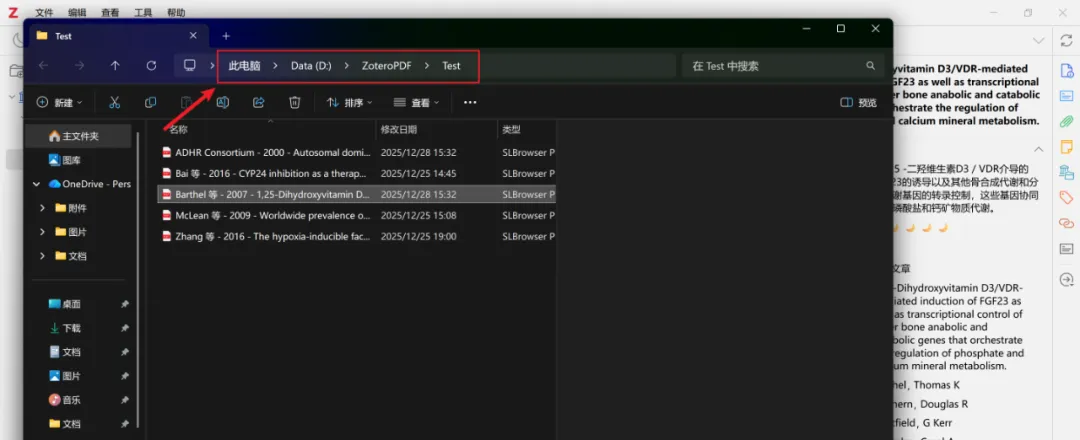Click the navigation pane vertical scrollbar
The width and height of the screenshot is (1080, 440).
pyautogui.click(x=138, y=279)
